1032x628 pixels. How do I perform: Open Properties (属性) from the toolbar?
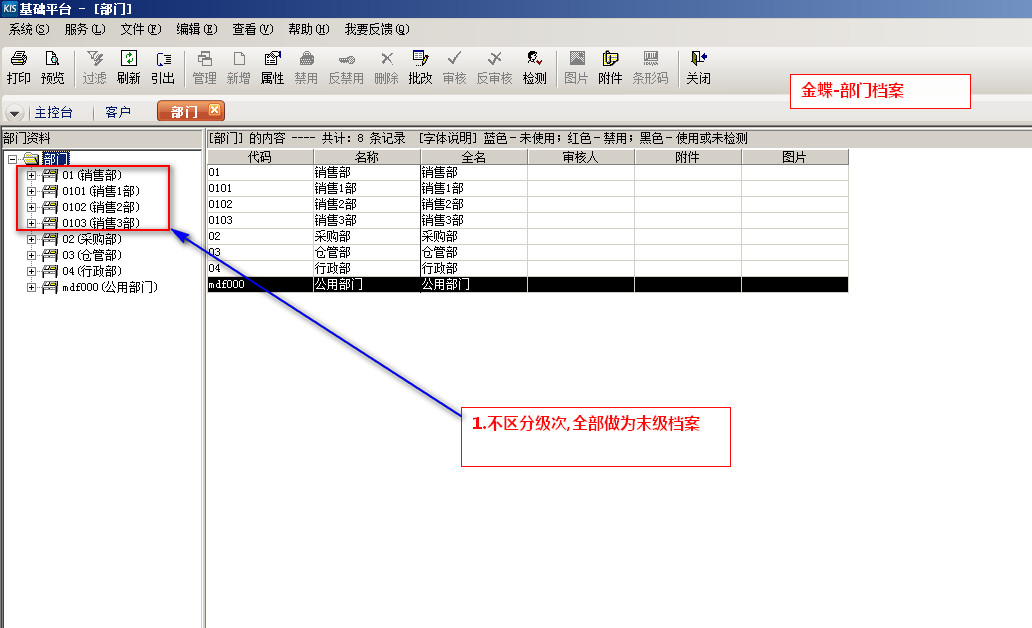pyautogui.click(x=272, y=67)
